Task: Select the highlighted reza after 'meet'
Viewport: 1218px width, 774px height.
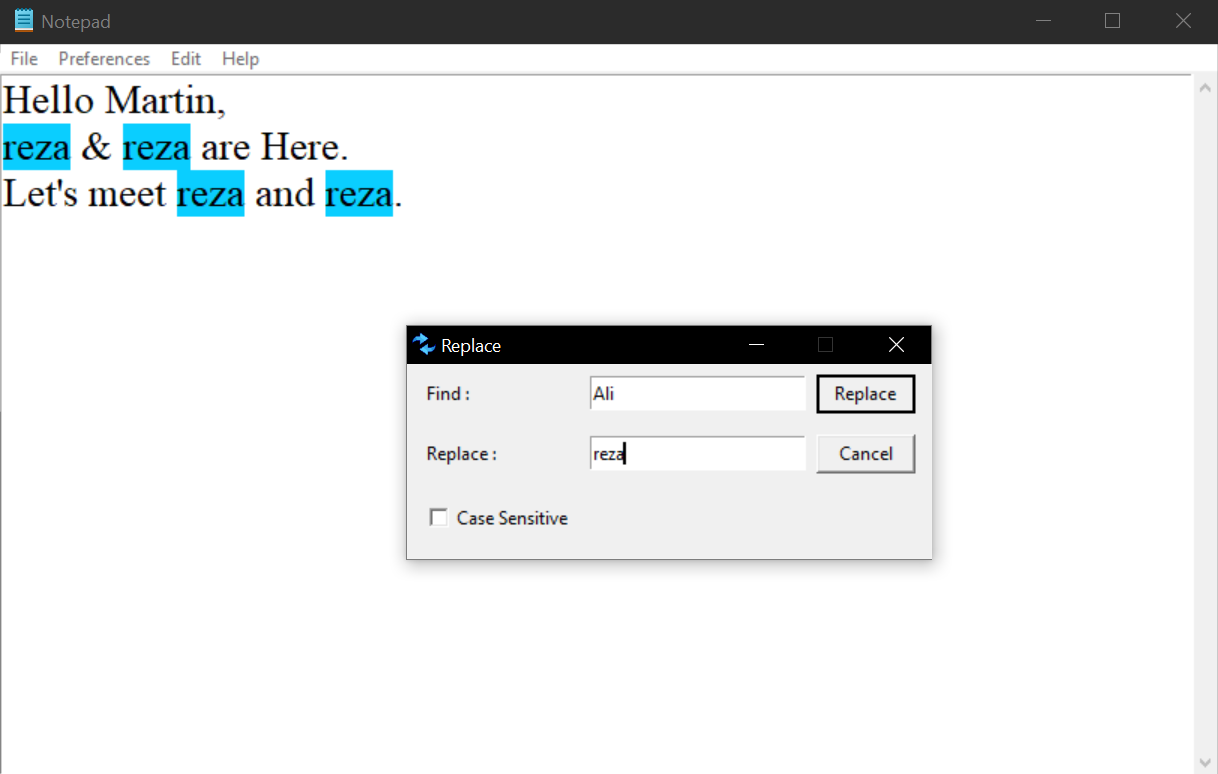Action: tap(210, 193)
